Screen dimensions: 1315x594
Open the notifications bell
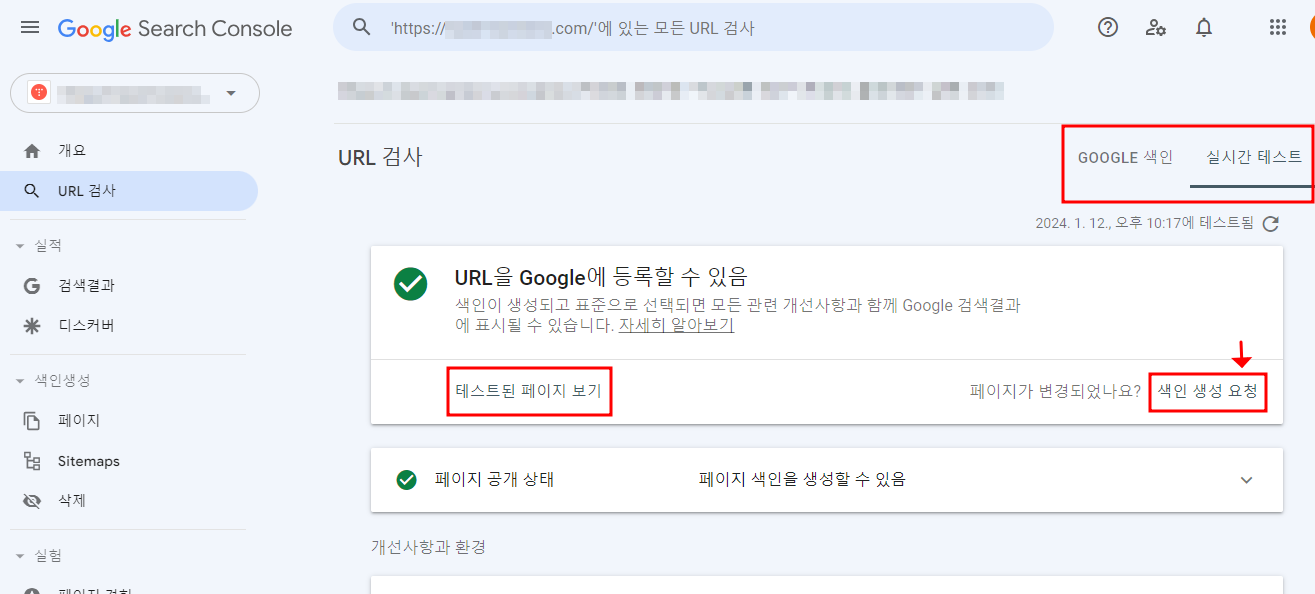click(x=1204, y=28)
